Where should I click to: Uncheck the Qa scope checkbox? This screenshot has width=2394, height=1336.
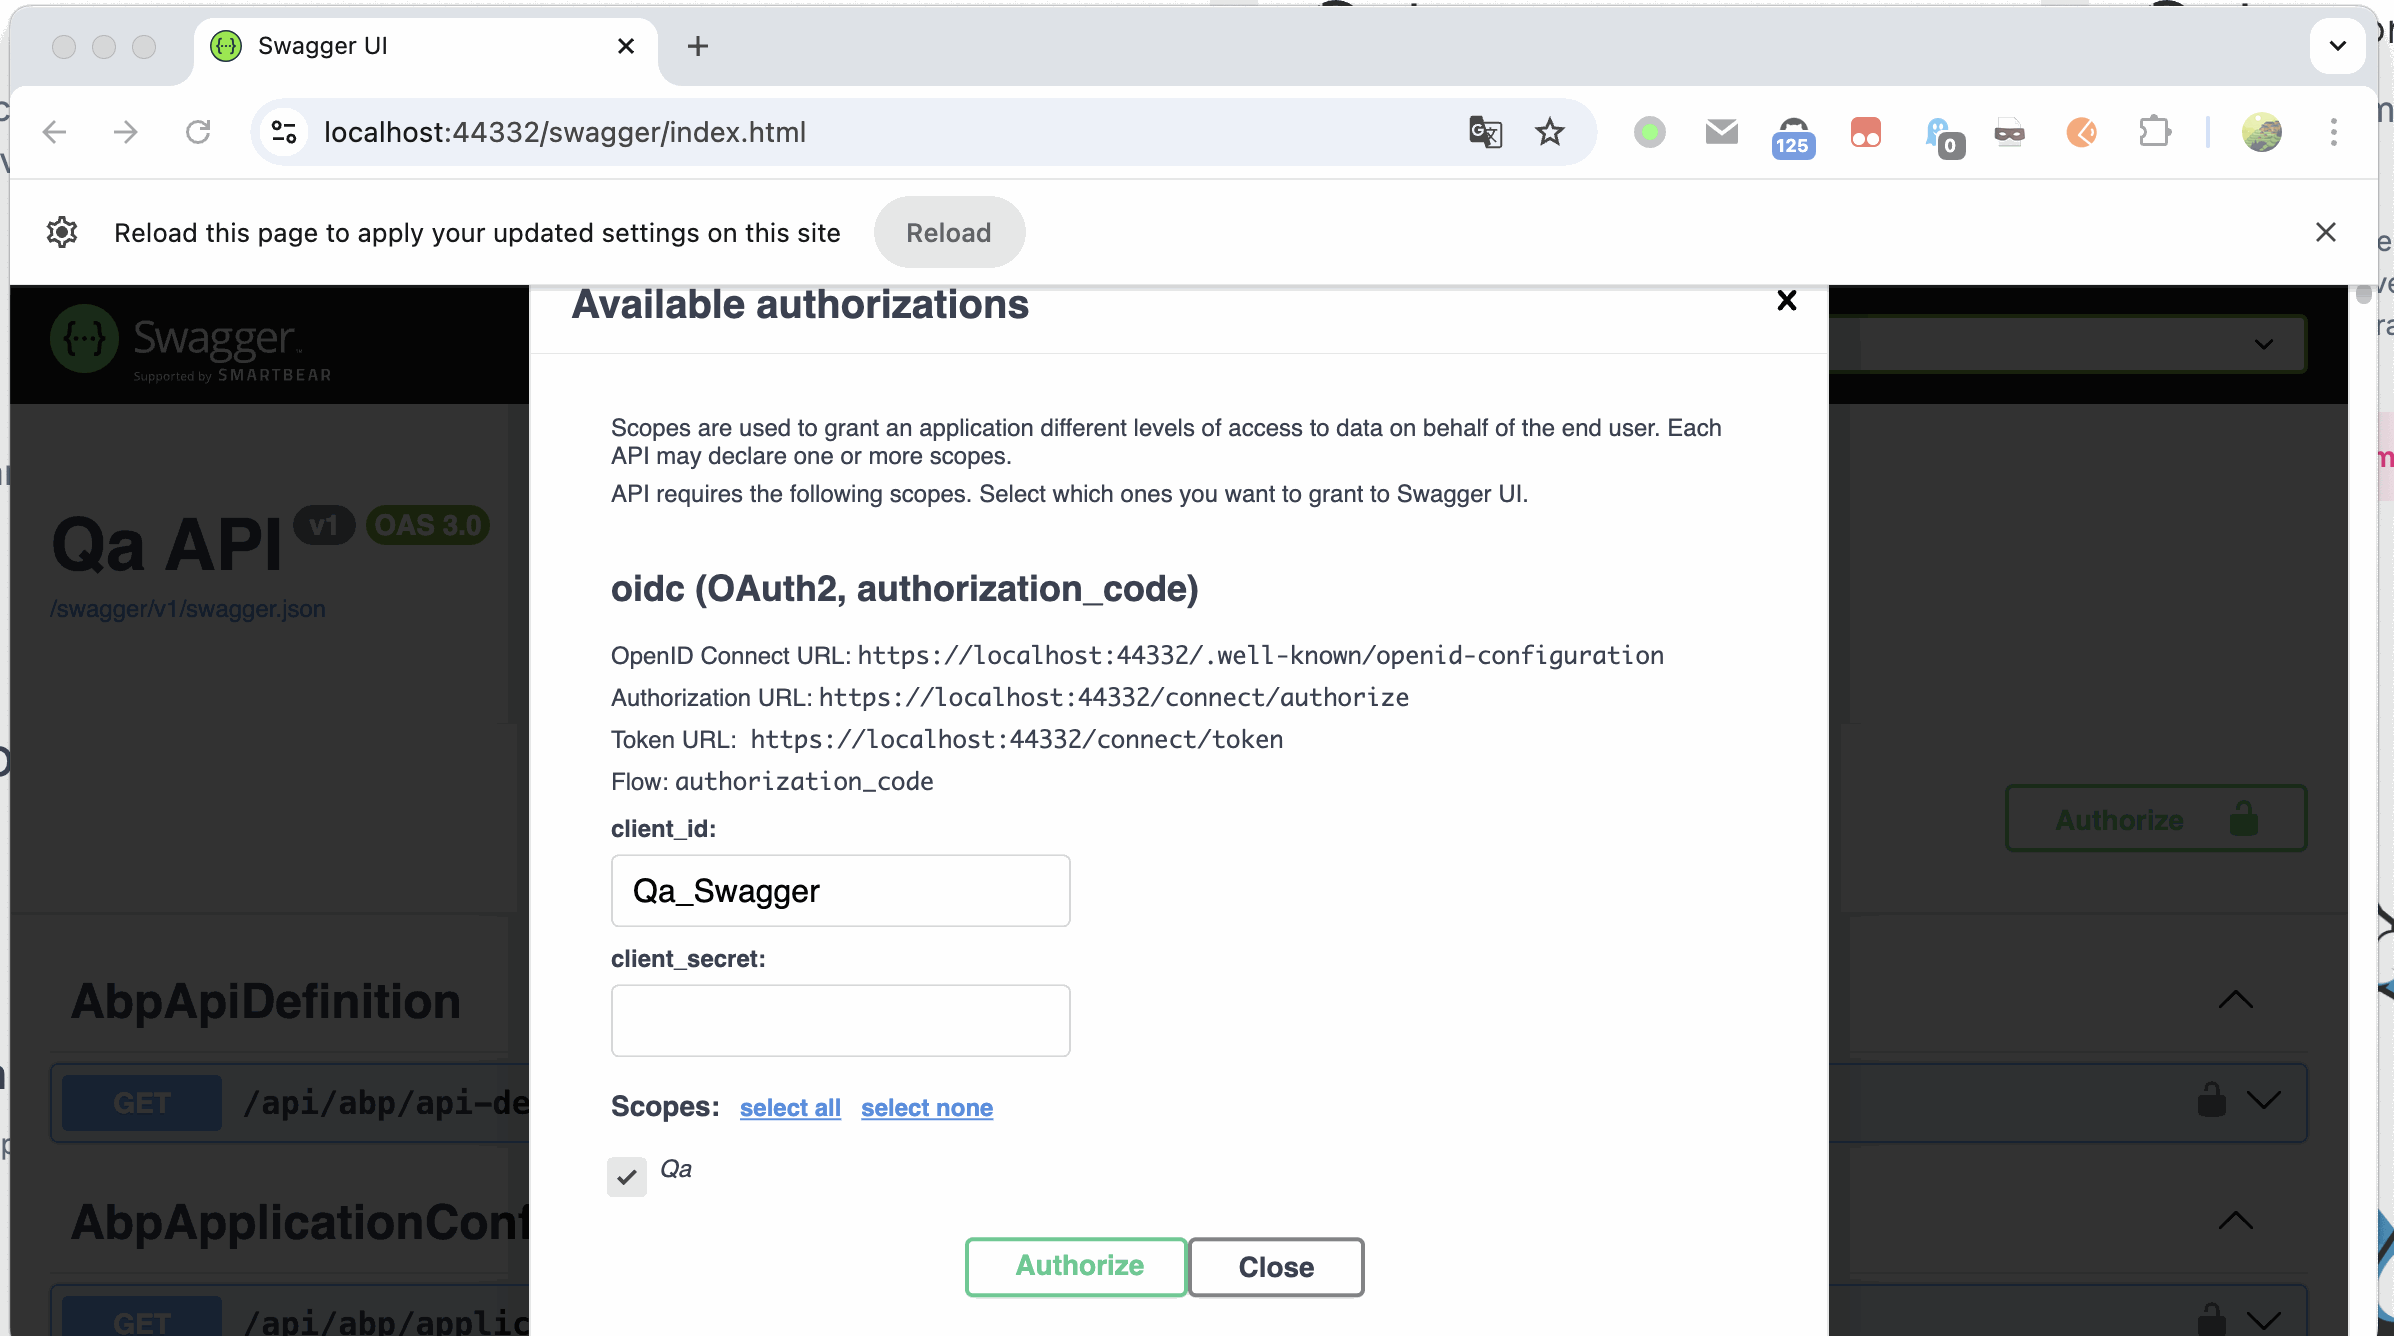pos(627,1177)
